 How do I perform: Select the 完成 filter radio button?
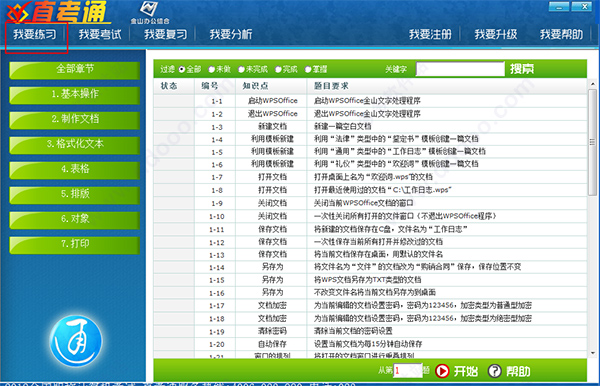click(278, 69)
